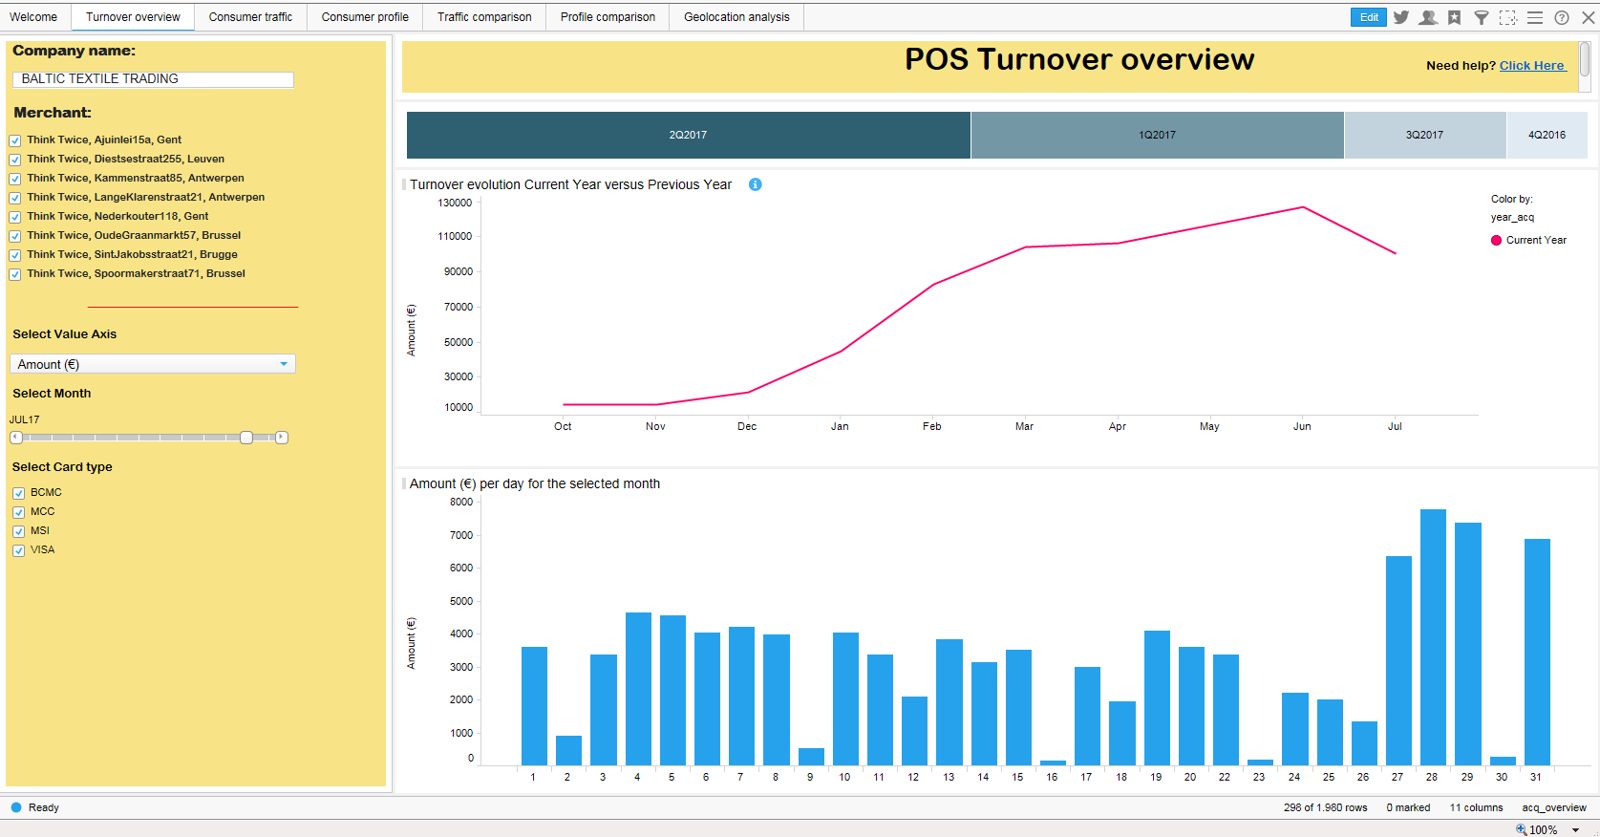Screen dimensions: 1600x837
Task: Open the collaboration users icon
Action: tap(1428, 17)
